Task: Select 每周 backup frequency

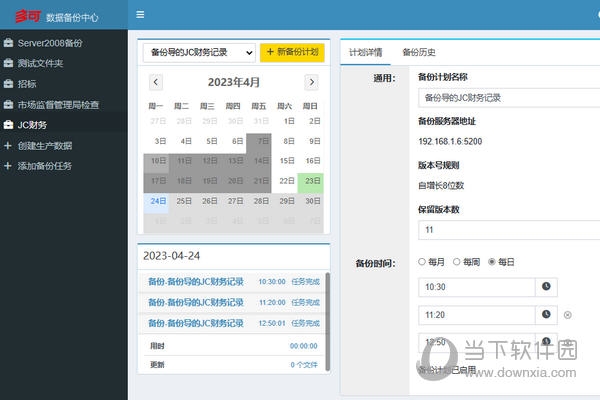Action: 457,262
